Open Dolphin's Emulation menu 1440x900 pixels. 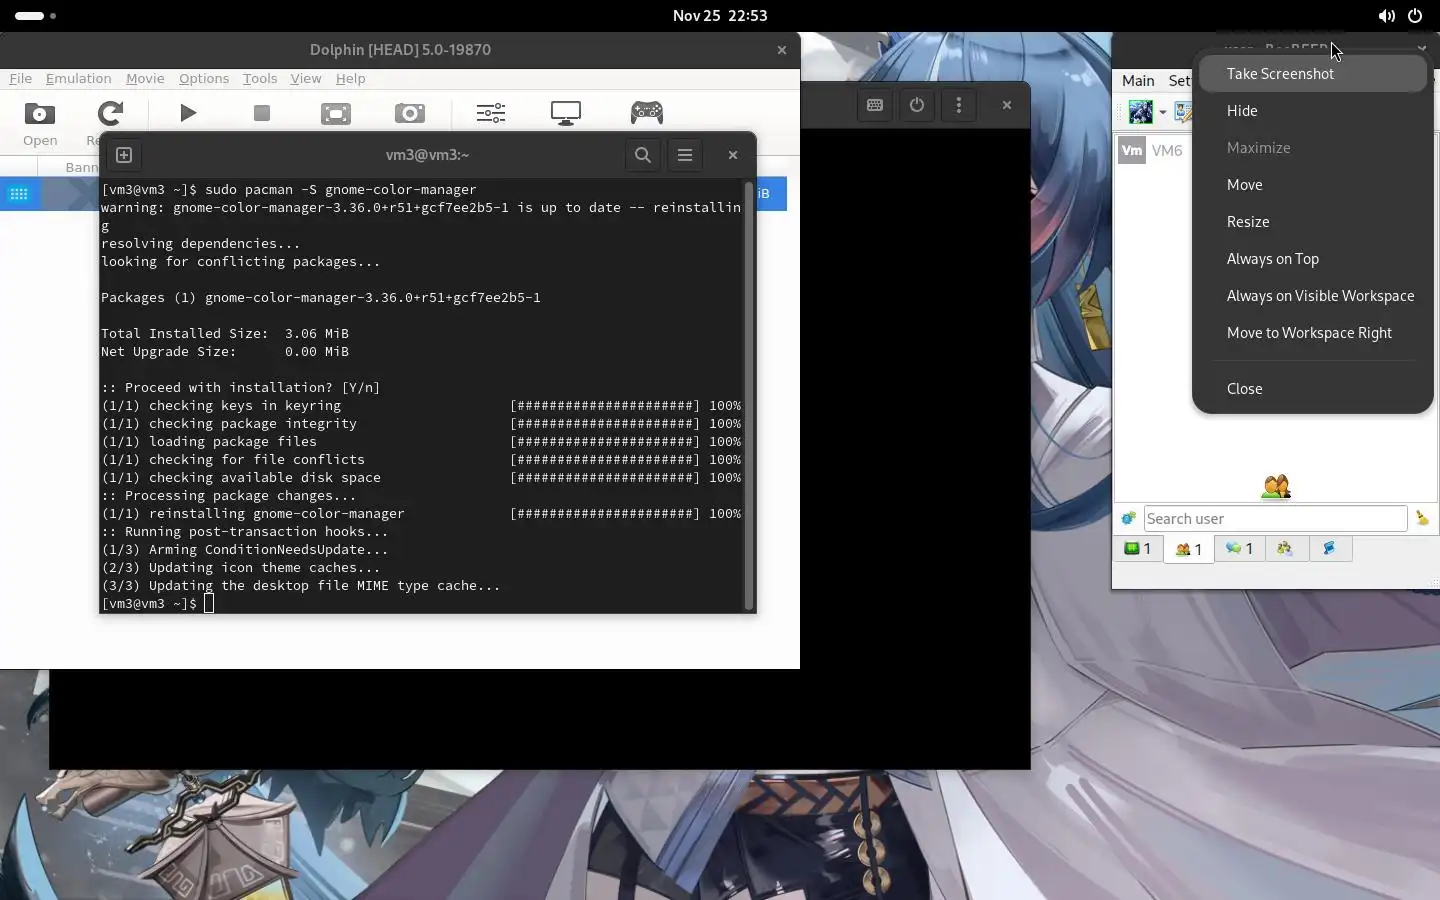[78, 78]
